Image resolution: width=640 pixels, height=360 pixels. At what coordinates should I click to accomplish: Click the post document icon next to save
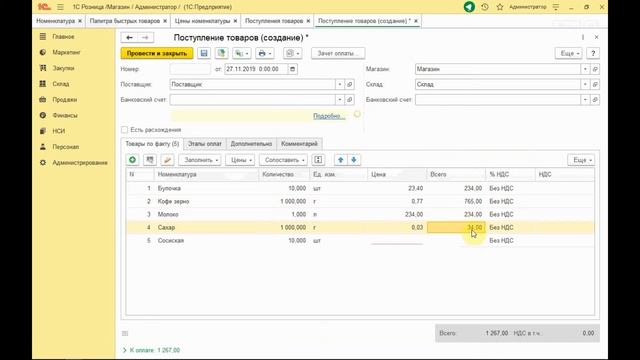[x=222, y=53]
